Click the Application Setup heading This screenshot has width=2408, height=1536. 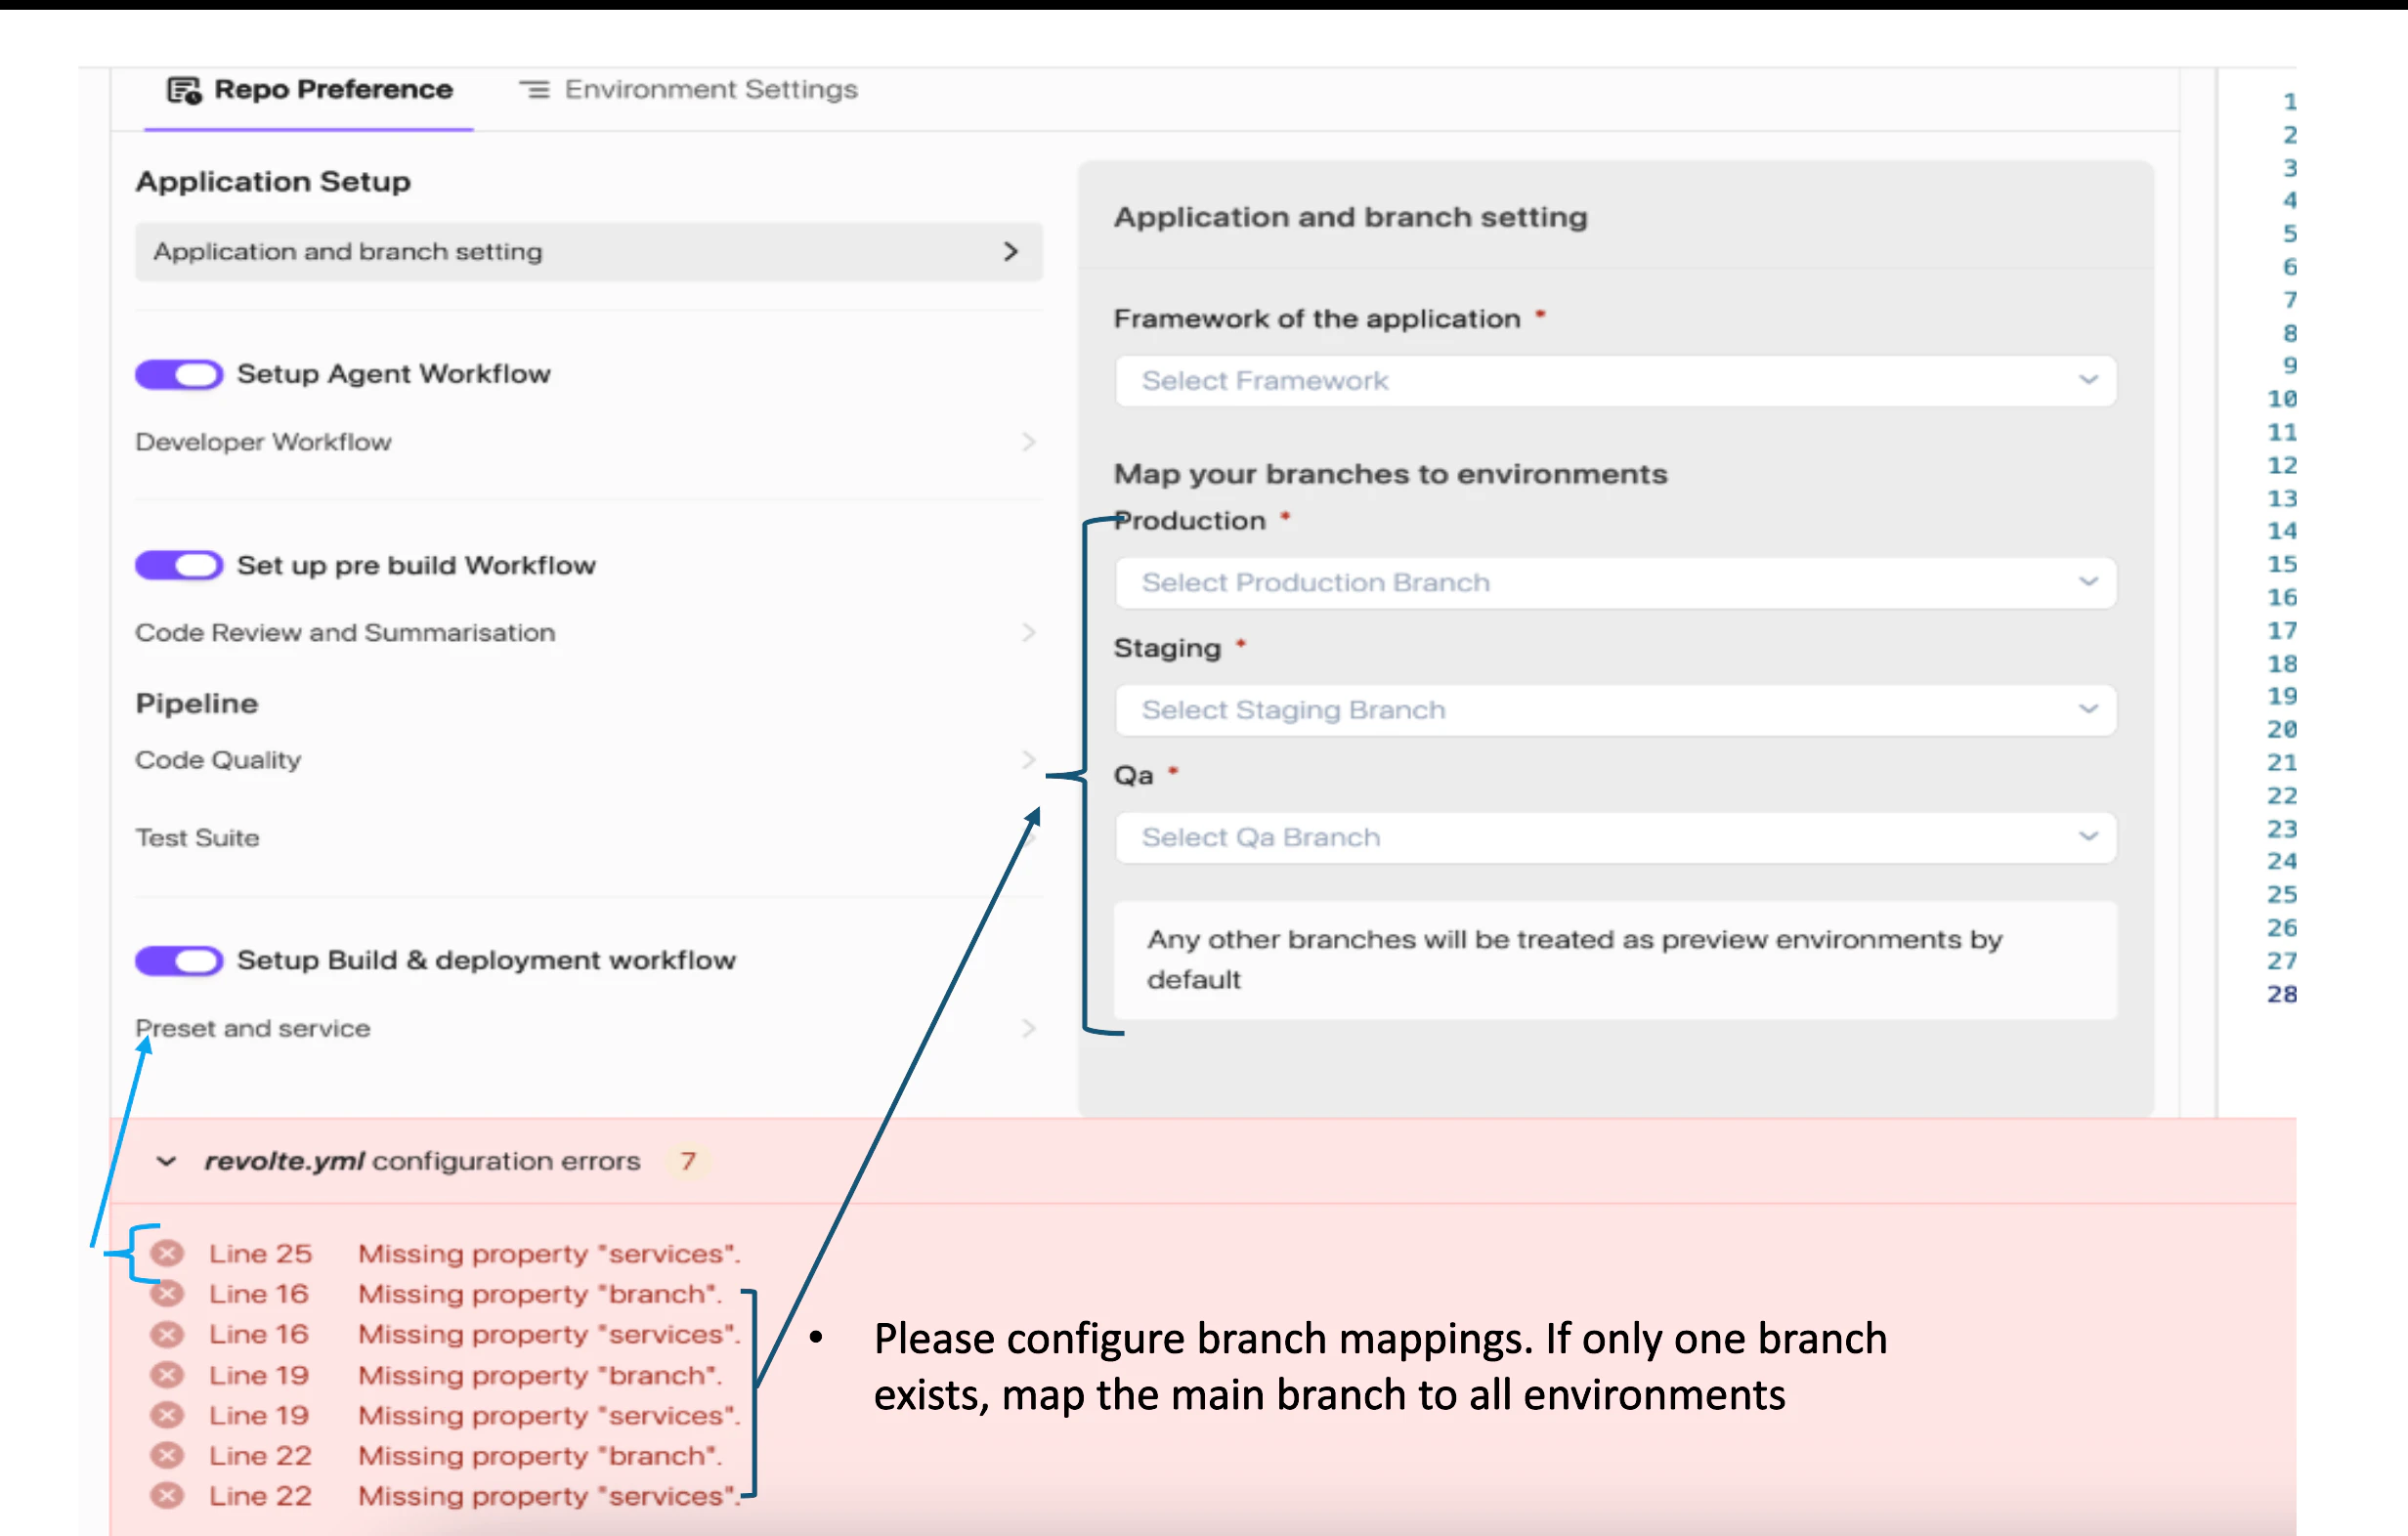(273, 182)
